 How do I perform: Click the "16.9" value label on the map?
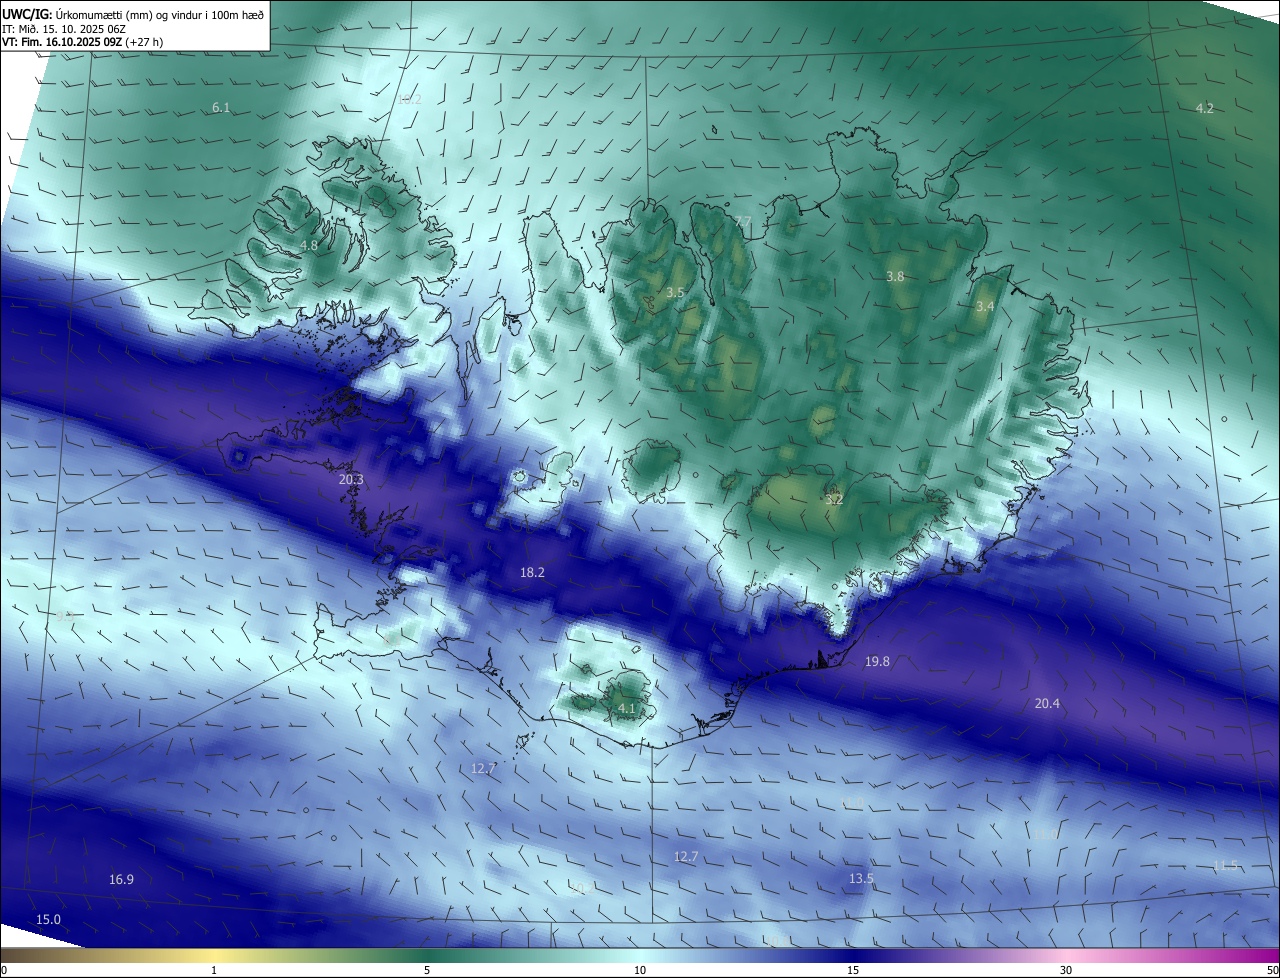coord(121,879)
